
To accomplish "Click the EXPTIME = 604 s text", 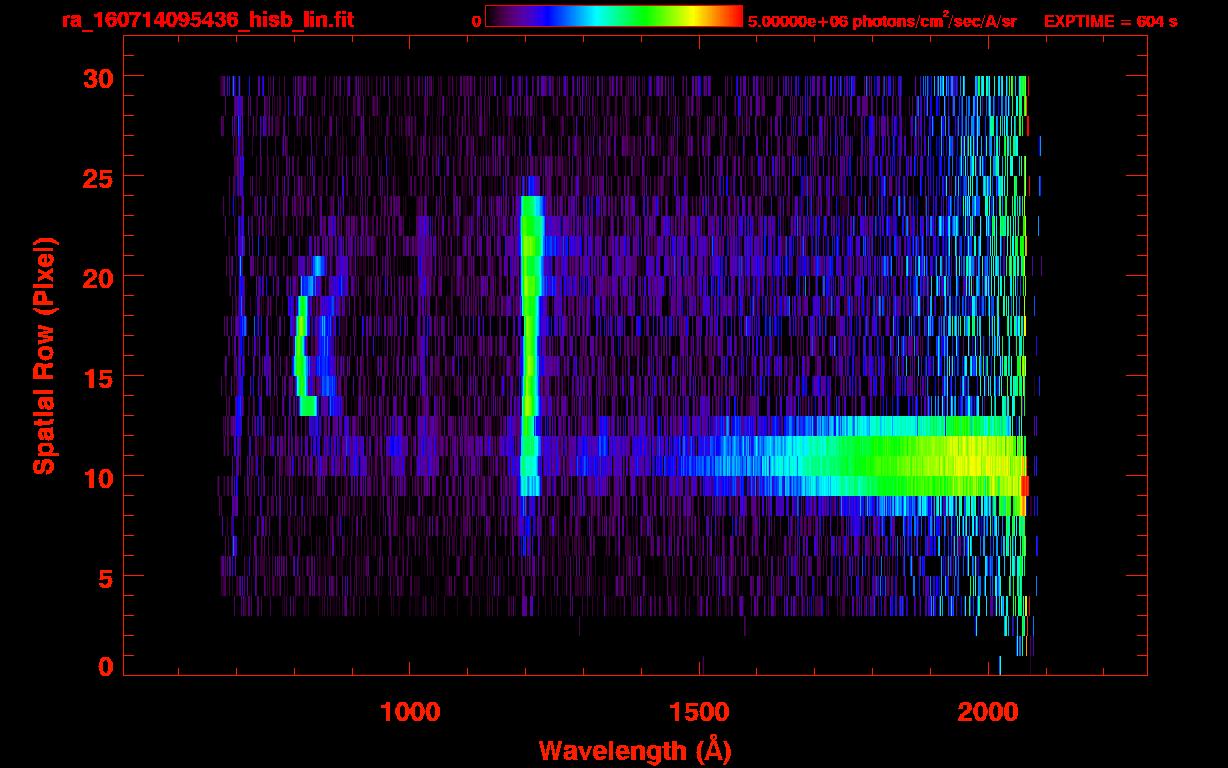I will point(1110,21).
